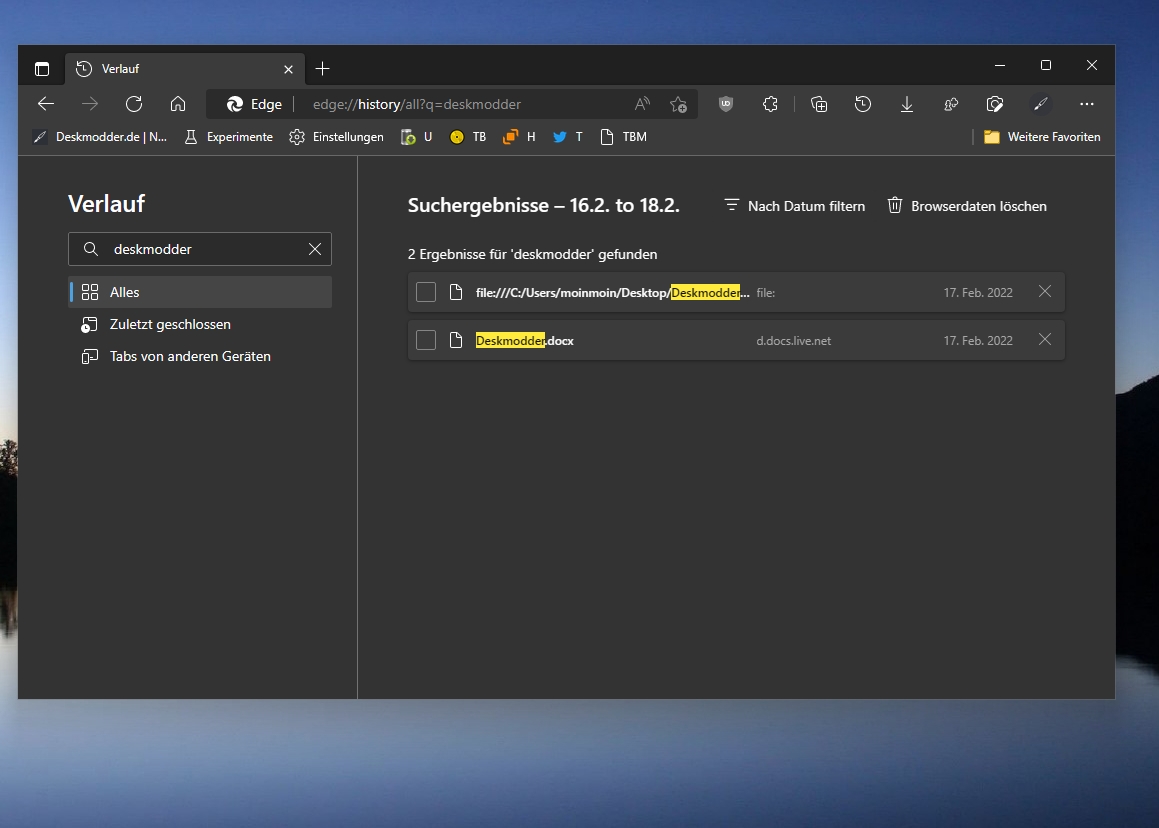The width and height of the screenshot is (1159, 828).
Task: Open a new tab with plus button
Action: [322, 69]
